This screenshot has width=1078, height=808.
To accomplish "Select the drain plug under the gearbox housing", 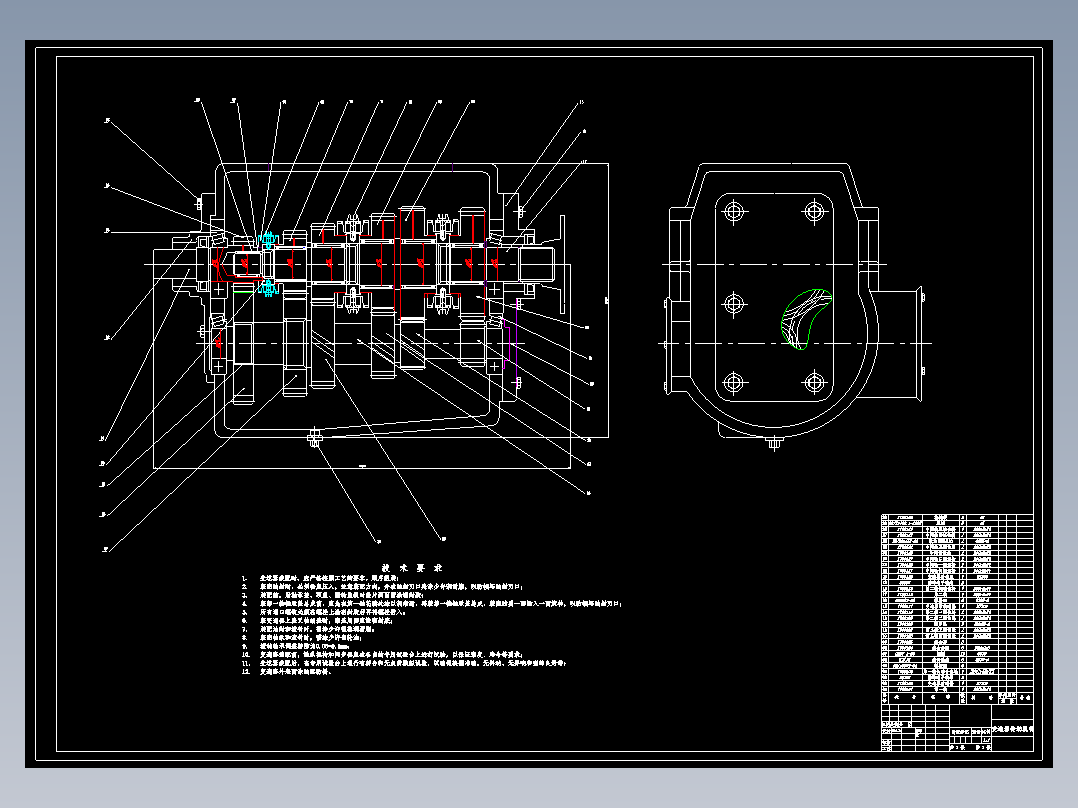I will 315,437.
